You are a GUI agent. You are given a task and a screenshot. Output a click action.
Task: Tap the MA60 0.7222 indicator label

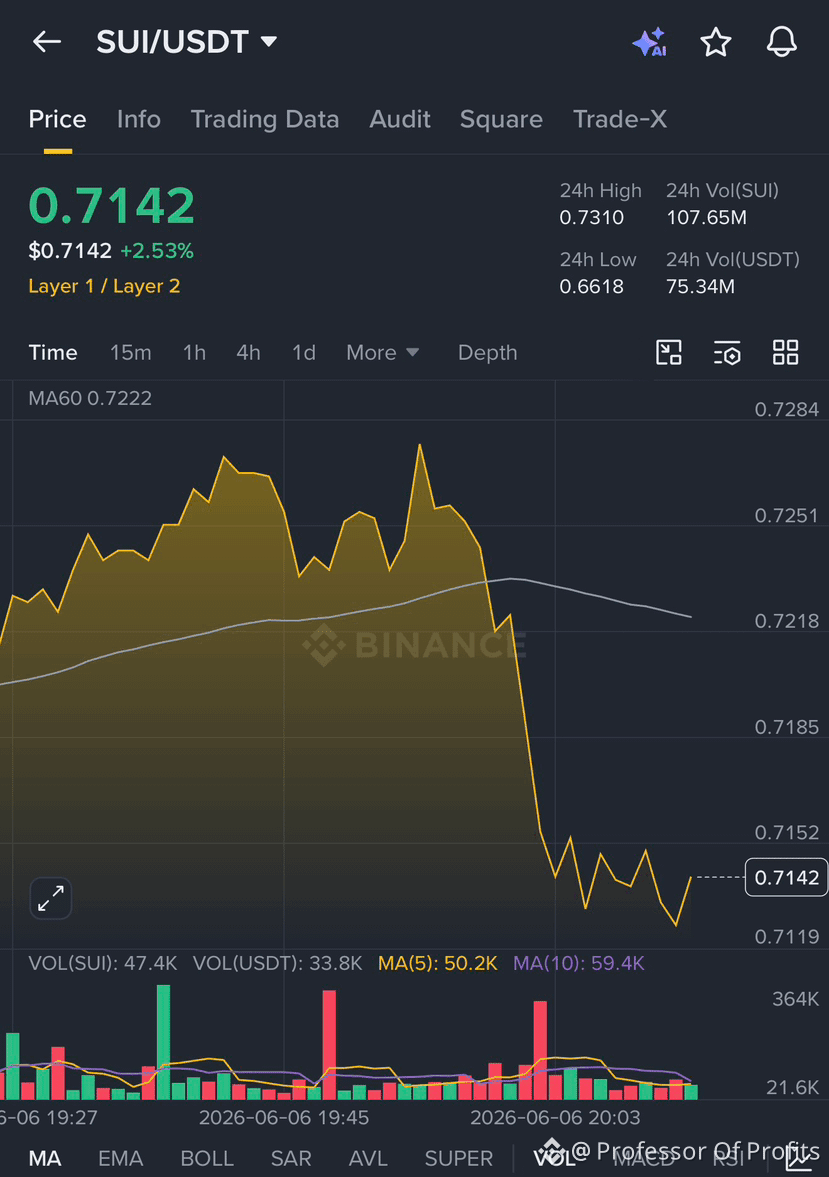click(x=90, y=398)
